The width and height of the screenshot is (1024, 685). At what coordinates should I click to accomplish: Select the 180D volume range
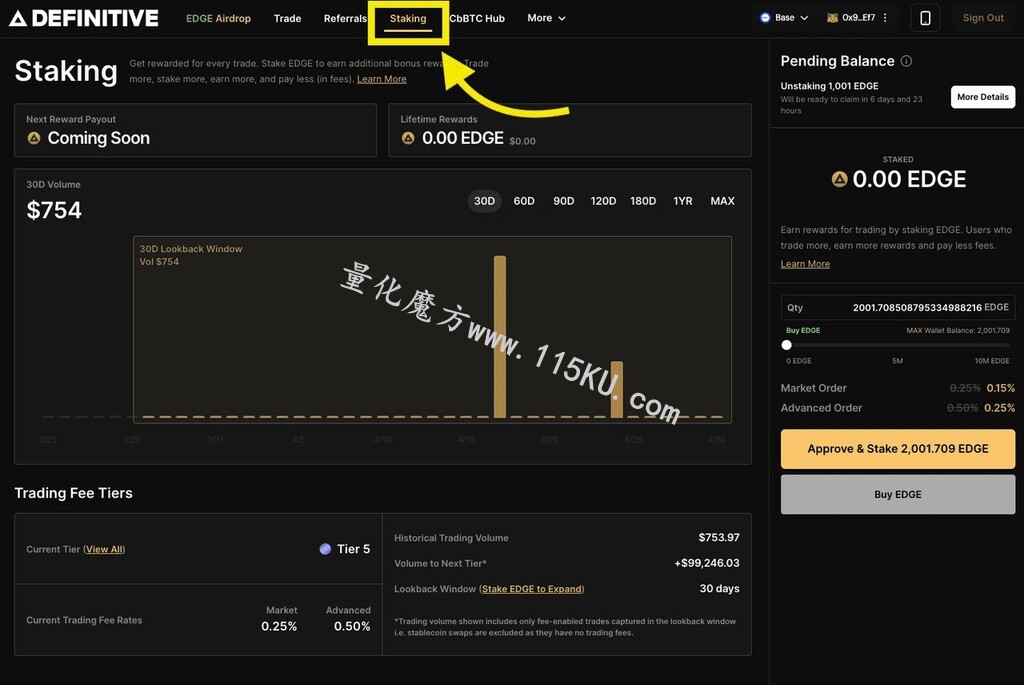point(643,201)
